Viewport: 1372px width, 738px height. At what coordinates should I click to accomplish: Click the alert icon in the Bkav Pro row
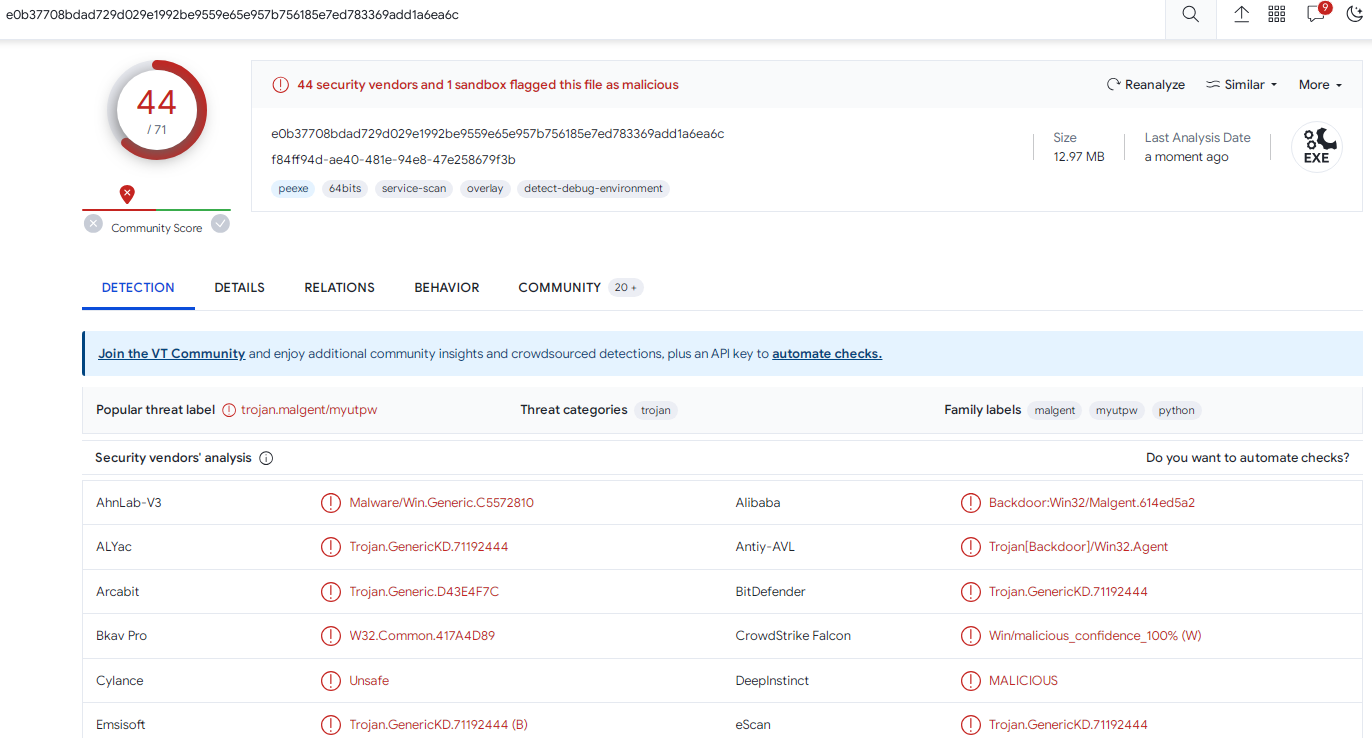[330, 636]
